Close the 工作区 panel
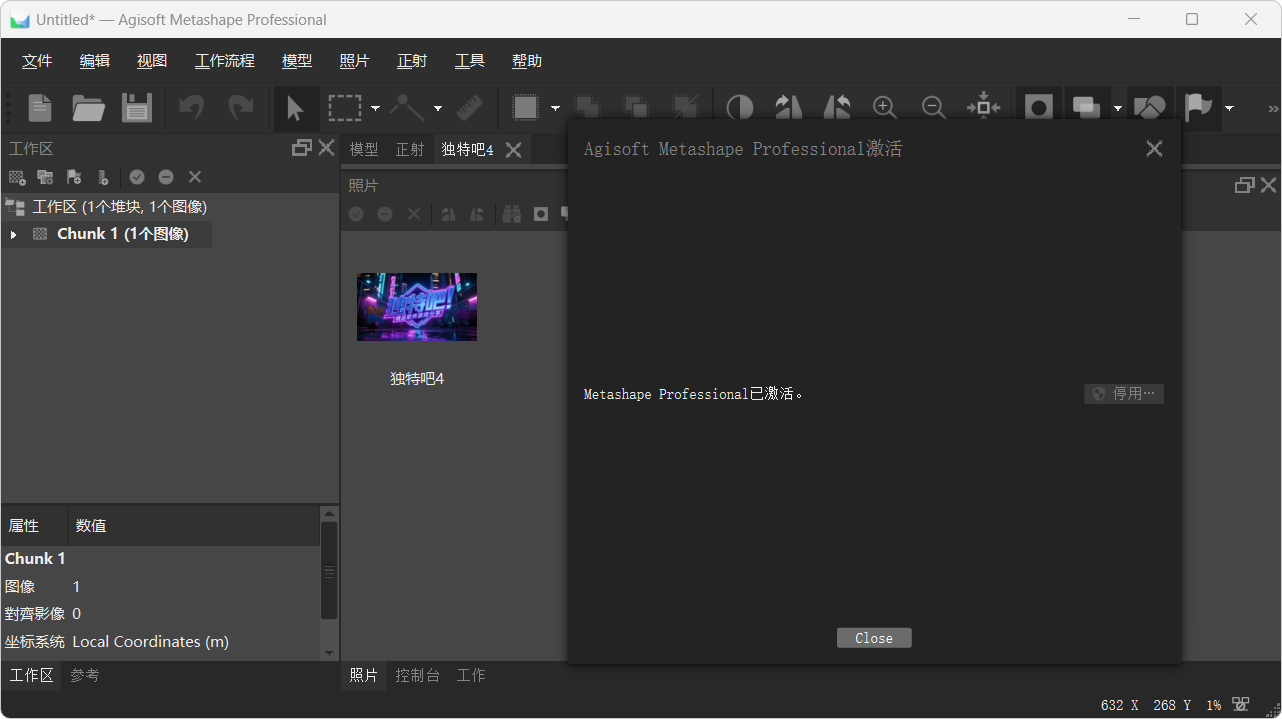Viewport: 1282px width, 719px height. (x=326, y=148)
